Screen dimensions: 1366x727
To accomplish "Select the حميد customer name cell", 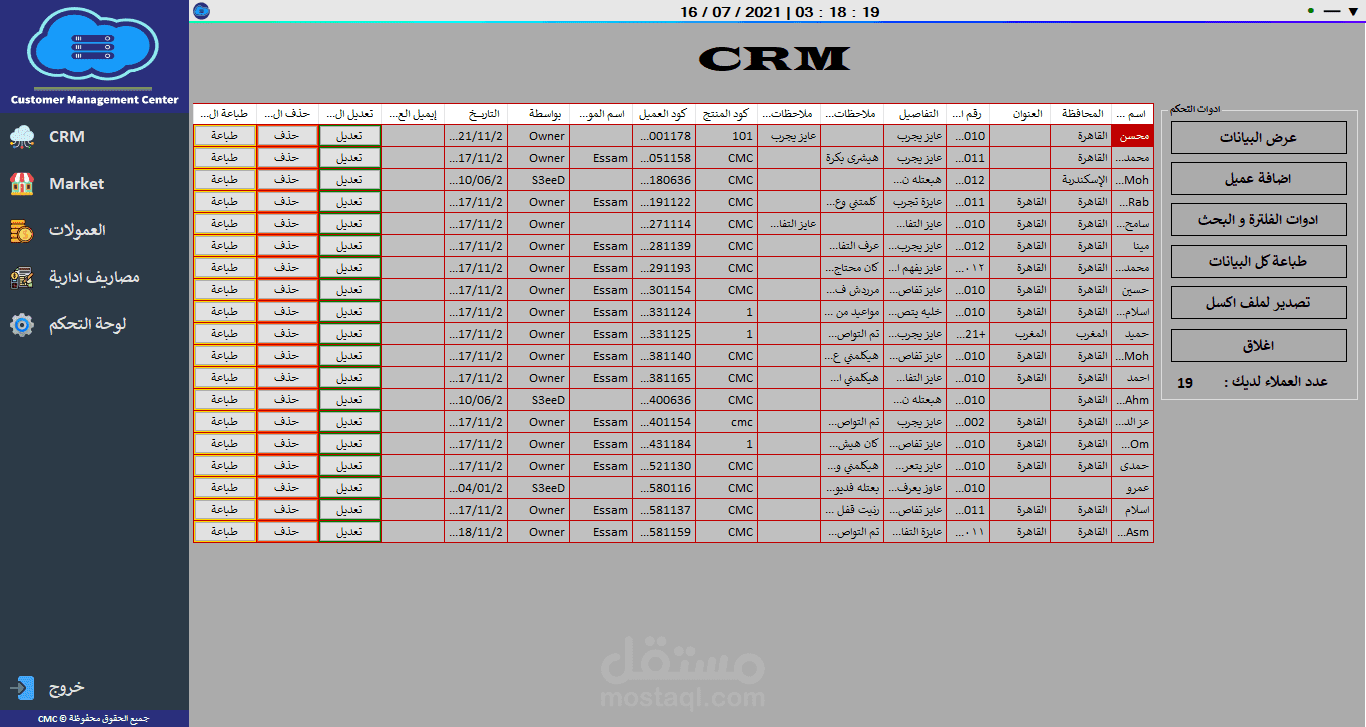I will [1132, 334].
